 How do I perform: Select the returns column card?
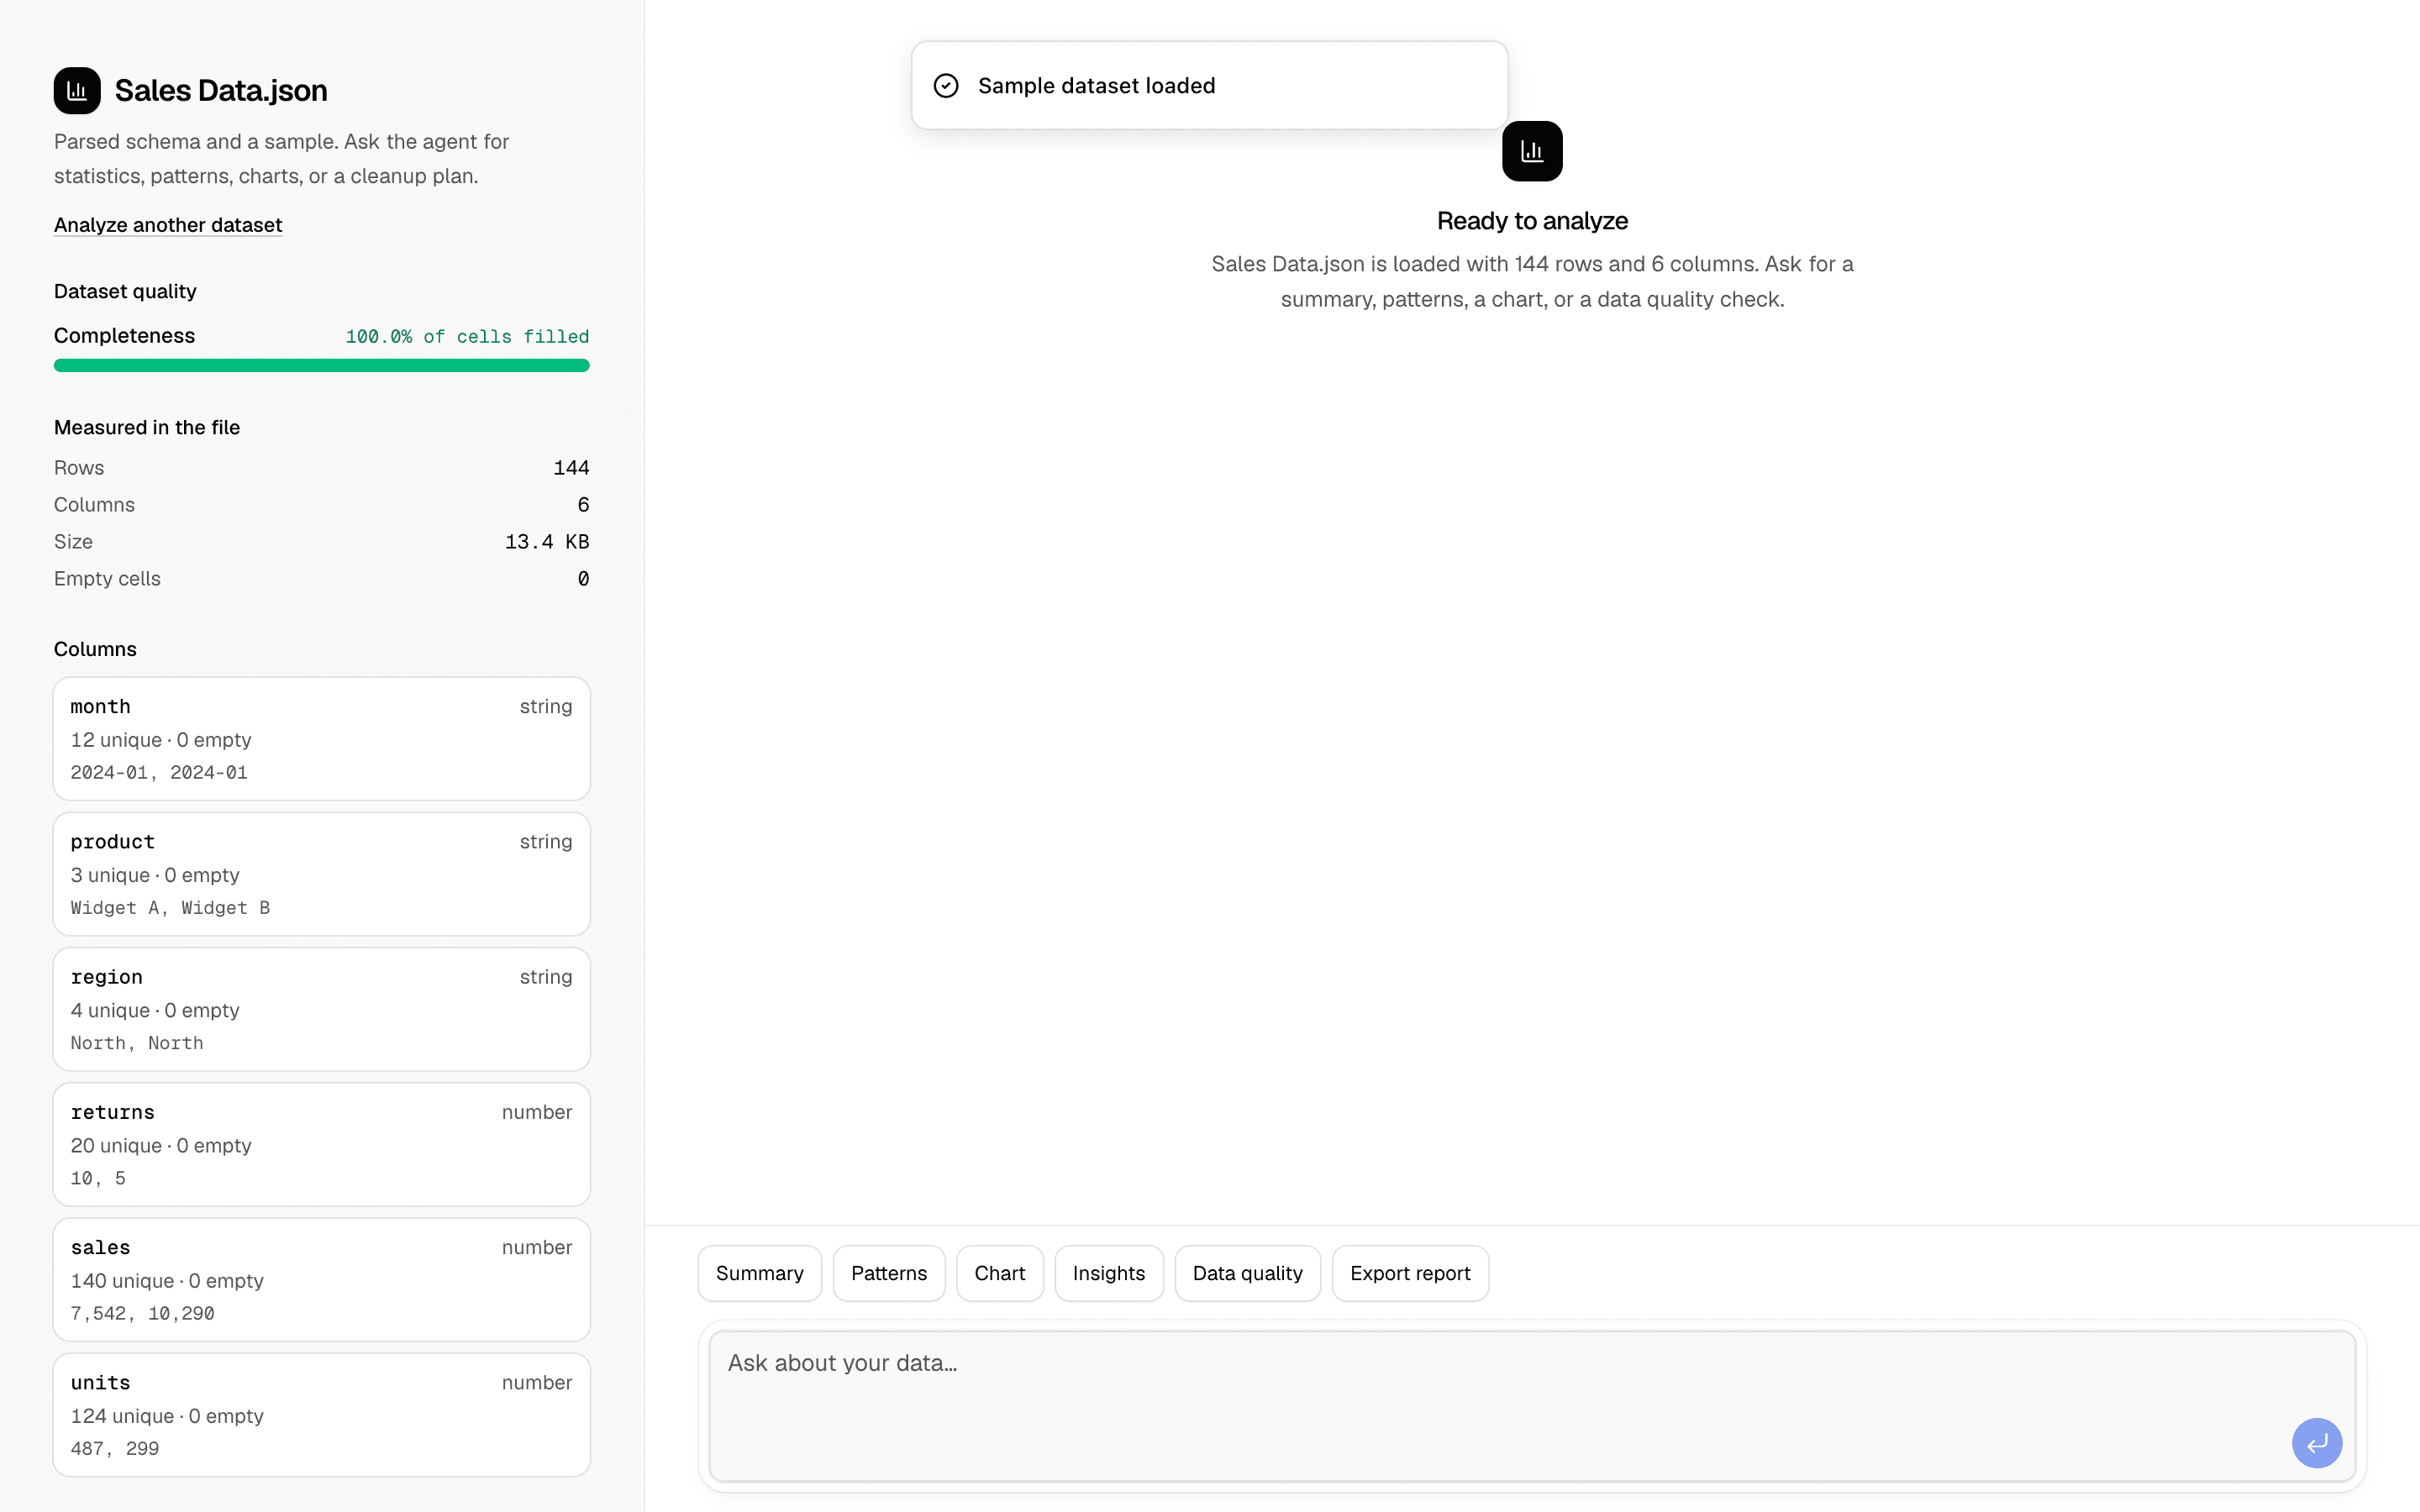(x=322, y=1144)
